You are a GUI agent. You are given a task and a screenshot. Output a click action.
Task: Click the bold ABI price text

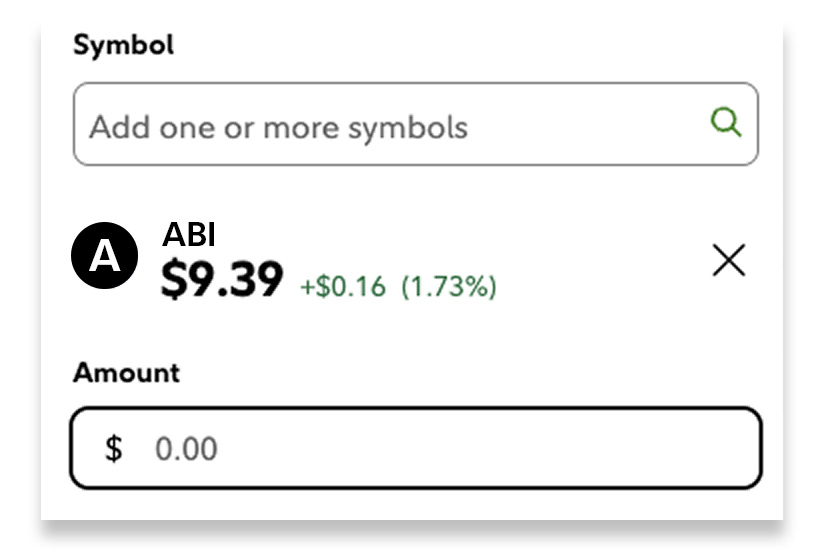pyautogui.click(x=222, y=281)
